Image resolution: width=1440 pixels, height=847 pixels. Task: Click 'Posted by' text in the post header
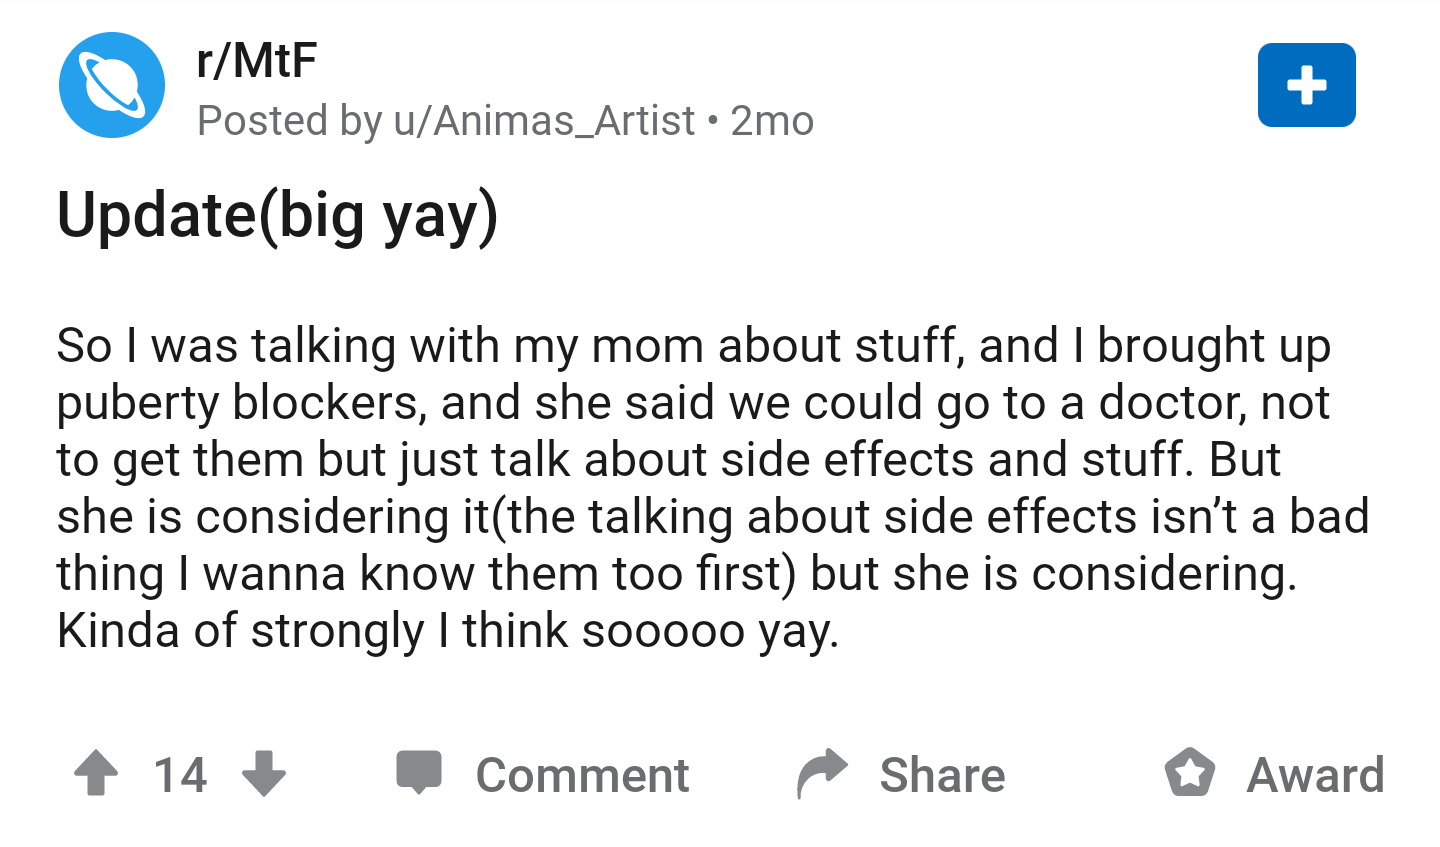tap(290, 121)
